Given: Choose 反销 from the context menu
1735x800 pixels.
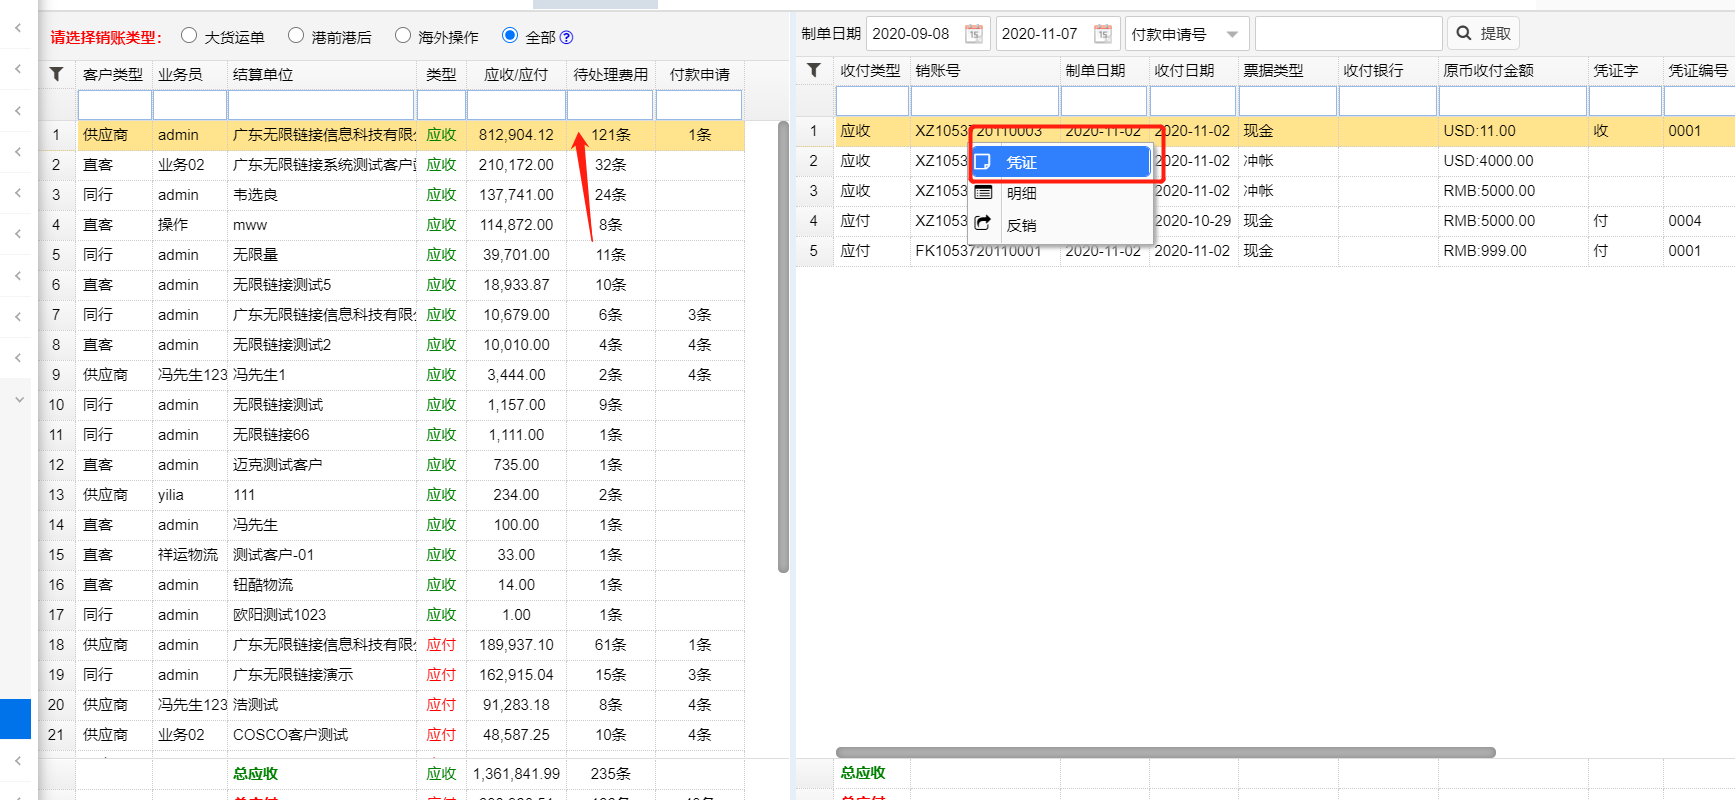Looking at the screenshot, I should pyautogui.click(x=1022, y=225).
